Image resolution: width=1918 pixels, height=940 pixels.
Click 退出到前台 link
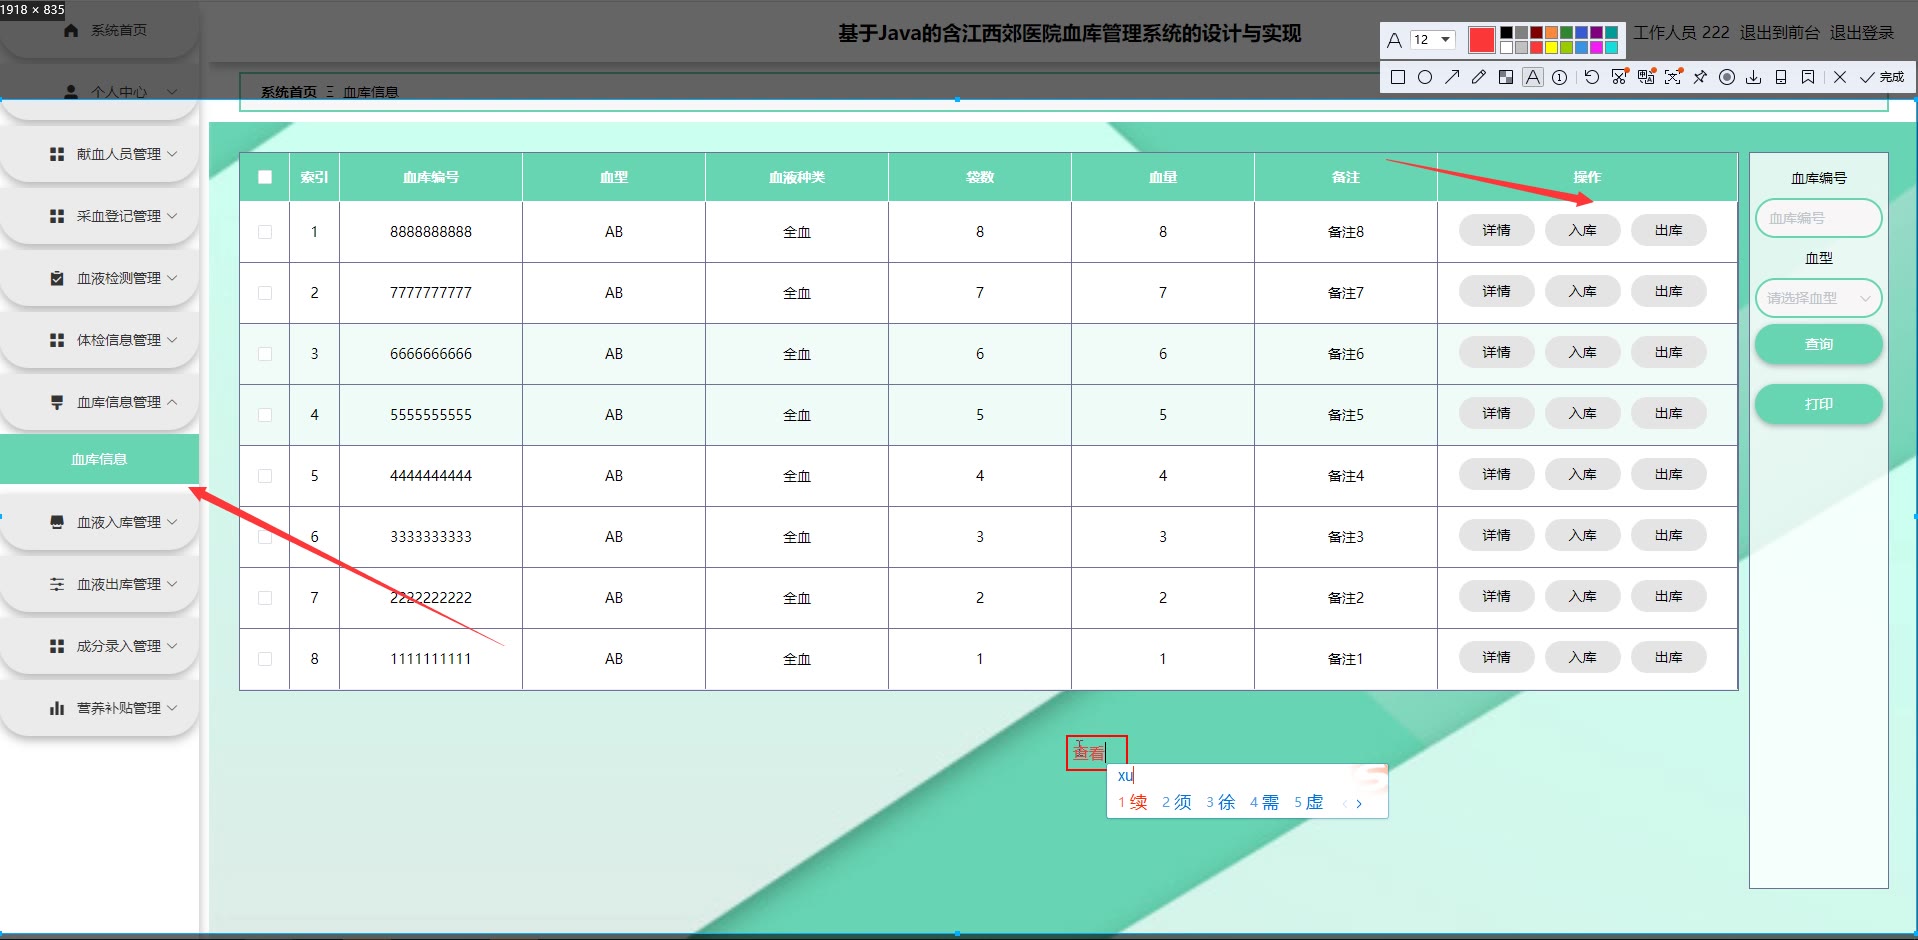tap(1779, 32)
